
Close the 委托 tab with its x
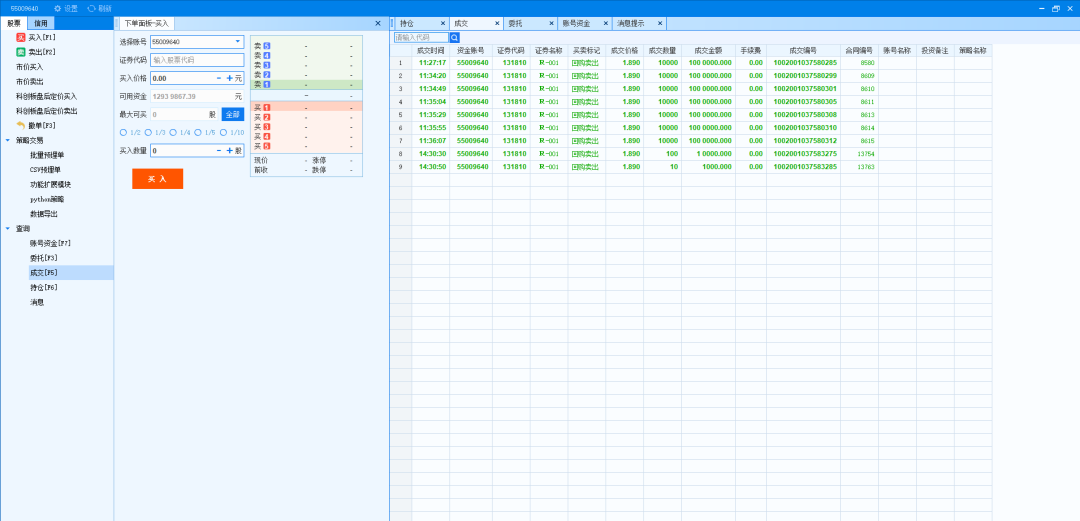552,23
